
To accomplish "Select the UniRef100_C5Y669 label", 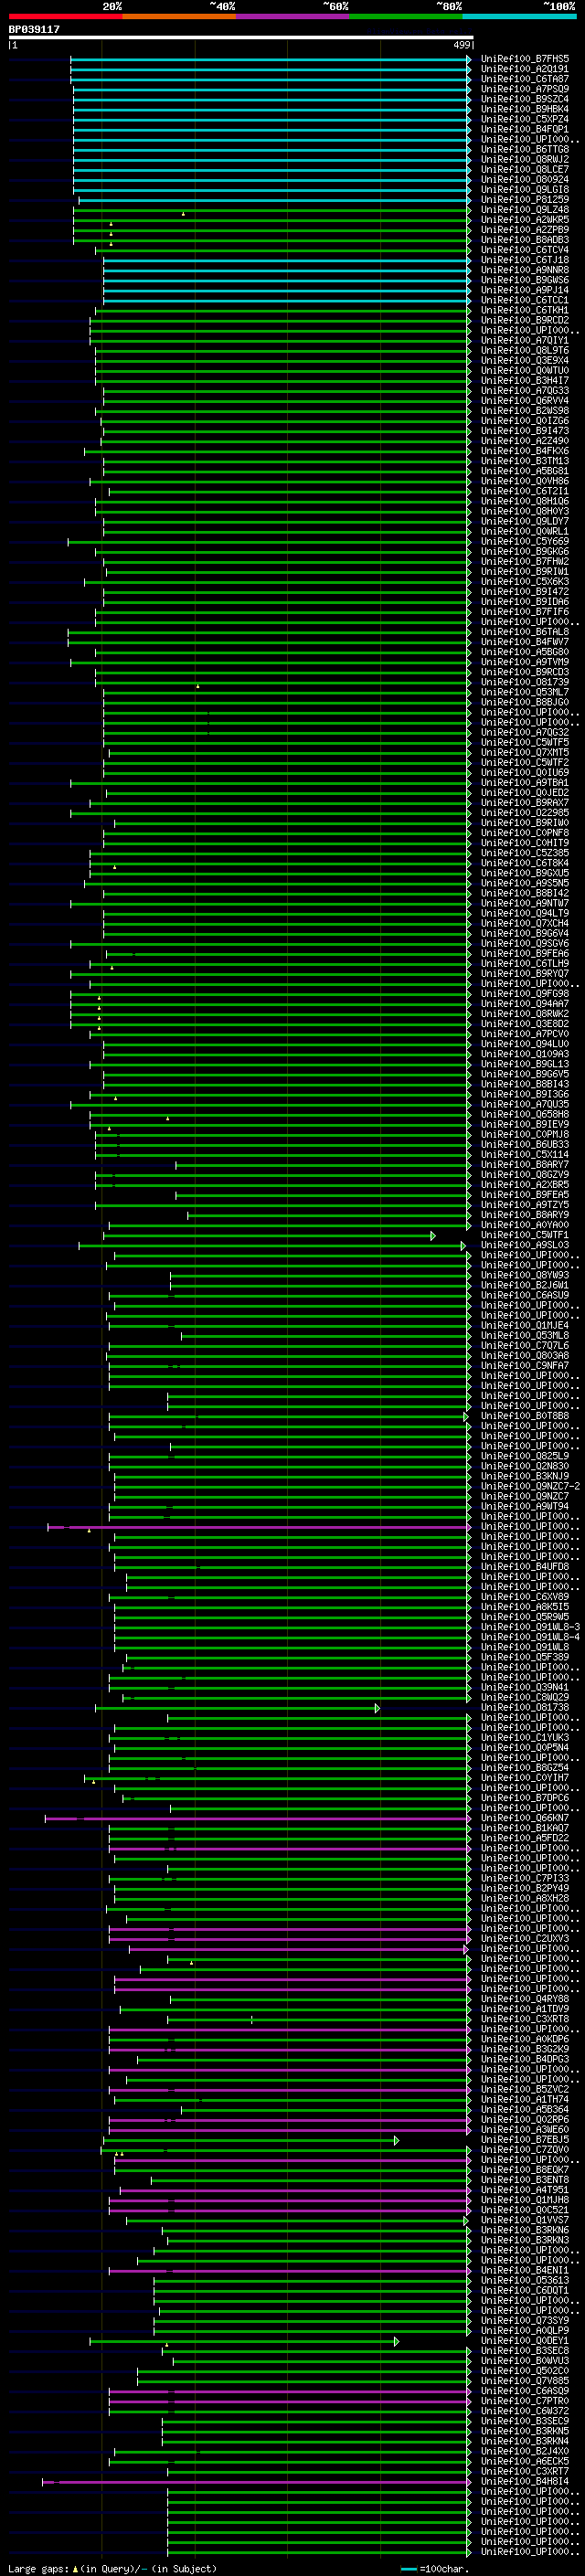I will tap(525, 541).
